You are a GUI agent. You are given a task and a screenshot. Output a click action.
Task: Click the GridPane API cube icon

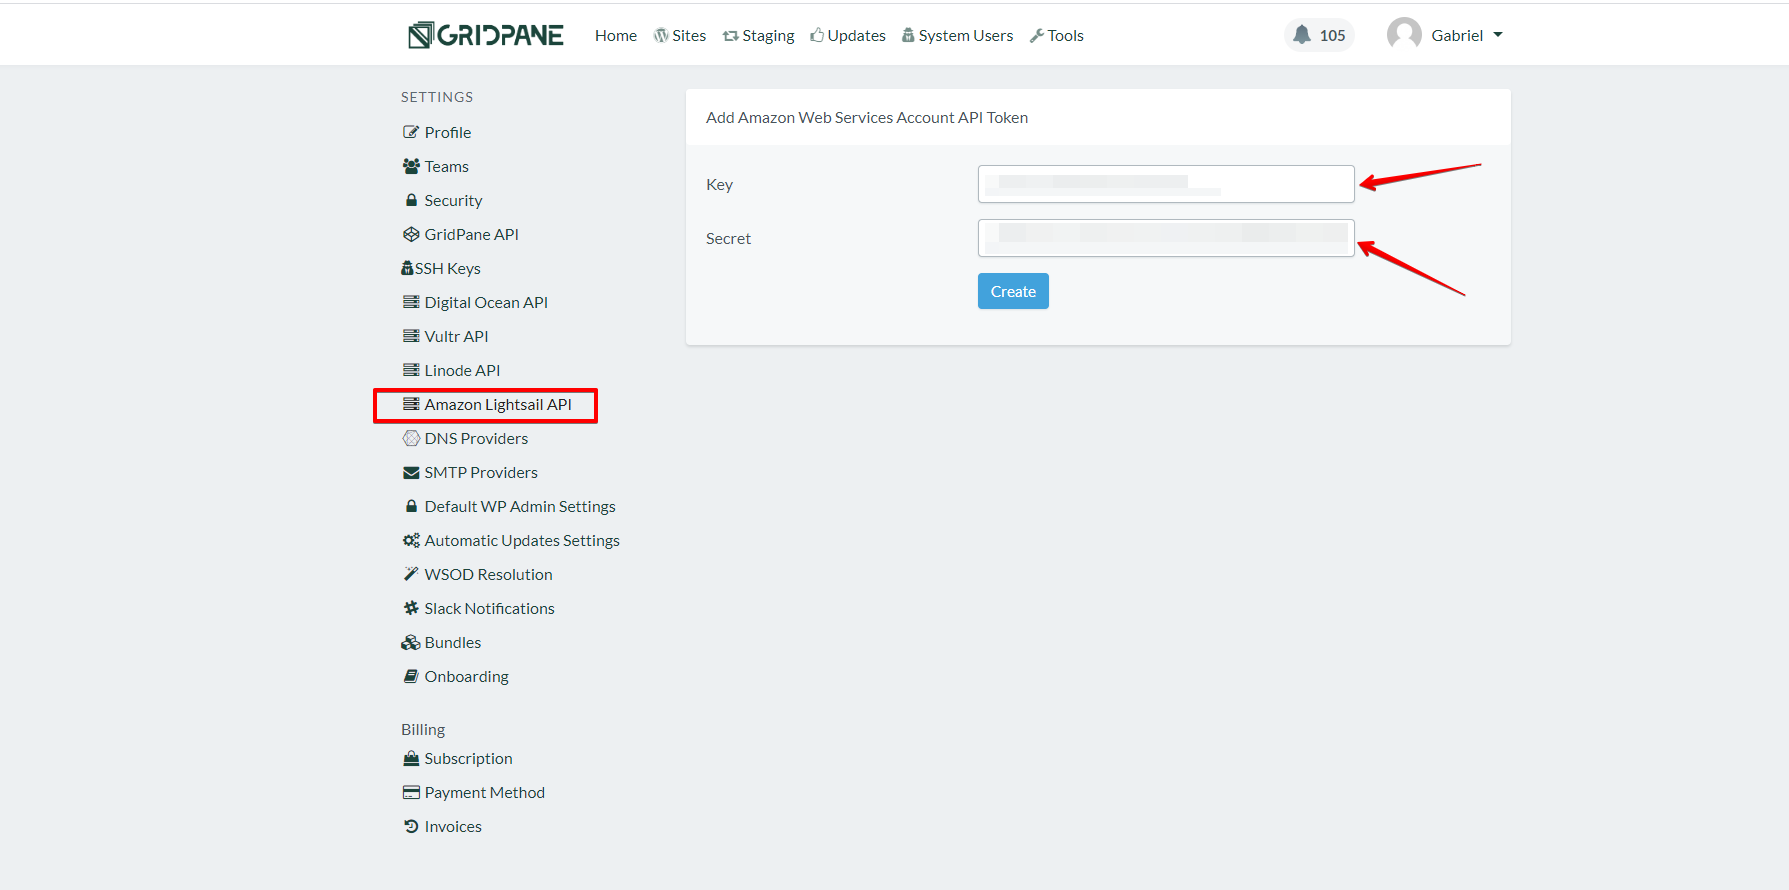click(411, 234)
